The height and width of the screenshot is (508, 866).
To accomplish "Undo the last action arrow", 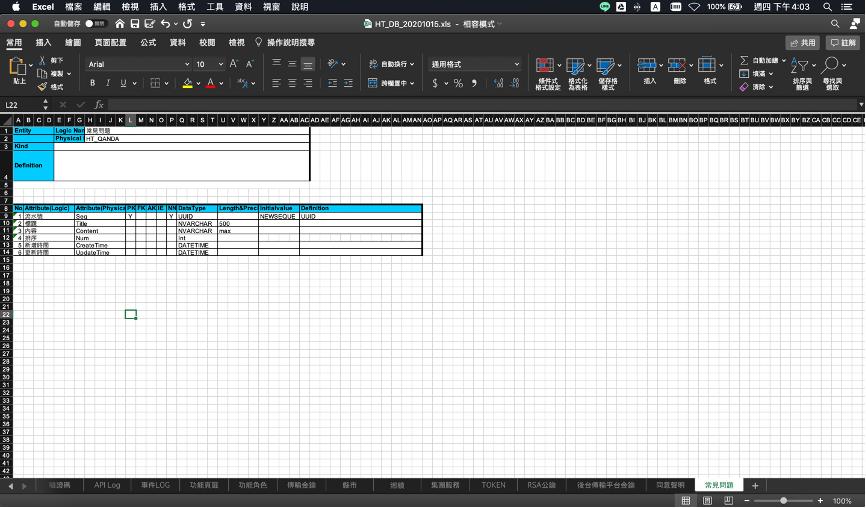I will coord(165,24).
